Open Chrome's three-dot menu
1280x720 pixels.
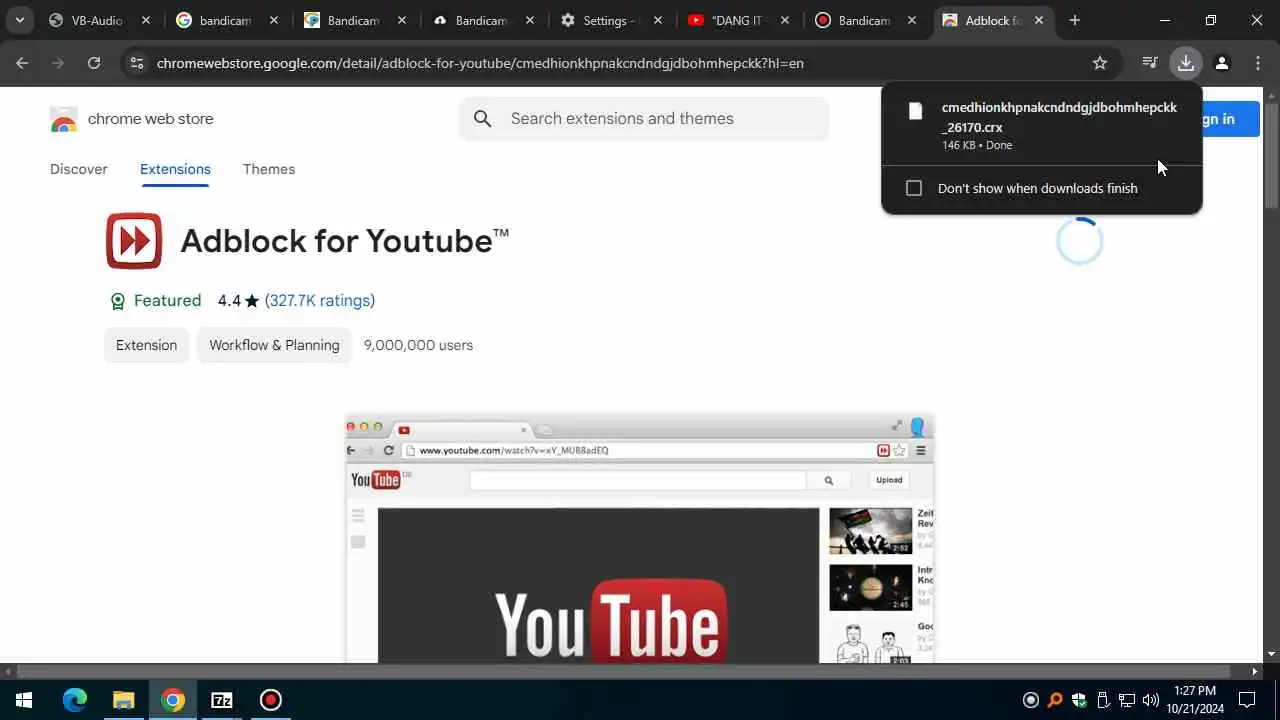(x=1258, y=63)
